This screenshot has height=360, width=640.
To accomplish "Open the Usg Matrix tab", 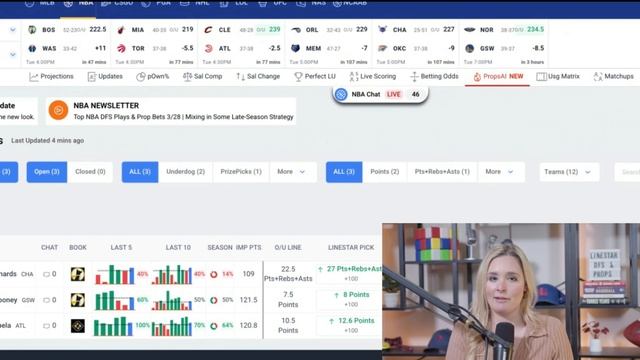I will (x=558, y=76).
